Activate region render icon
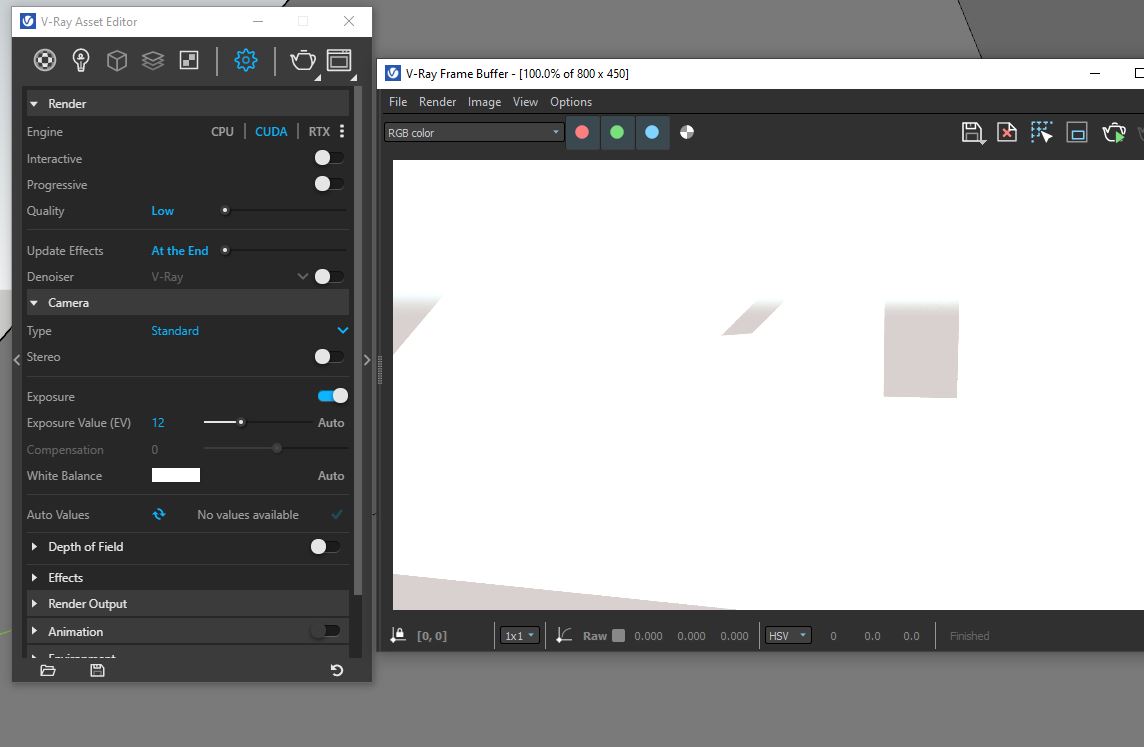Viewport: 1144px width, 747px height. pyautogui.click(x=1077, y=133)
